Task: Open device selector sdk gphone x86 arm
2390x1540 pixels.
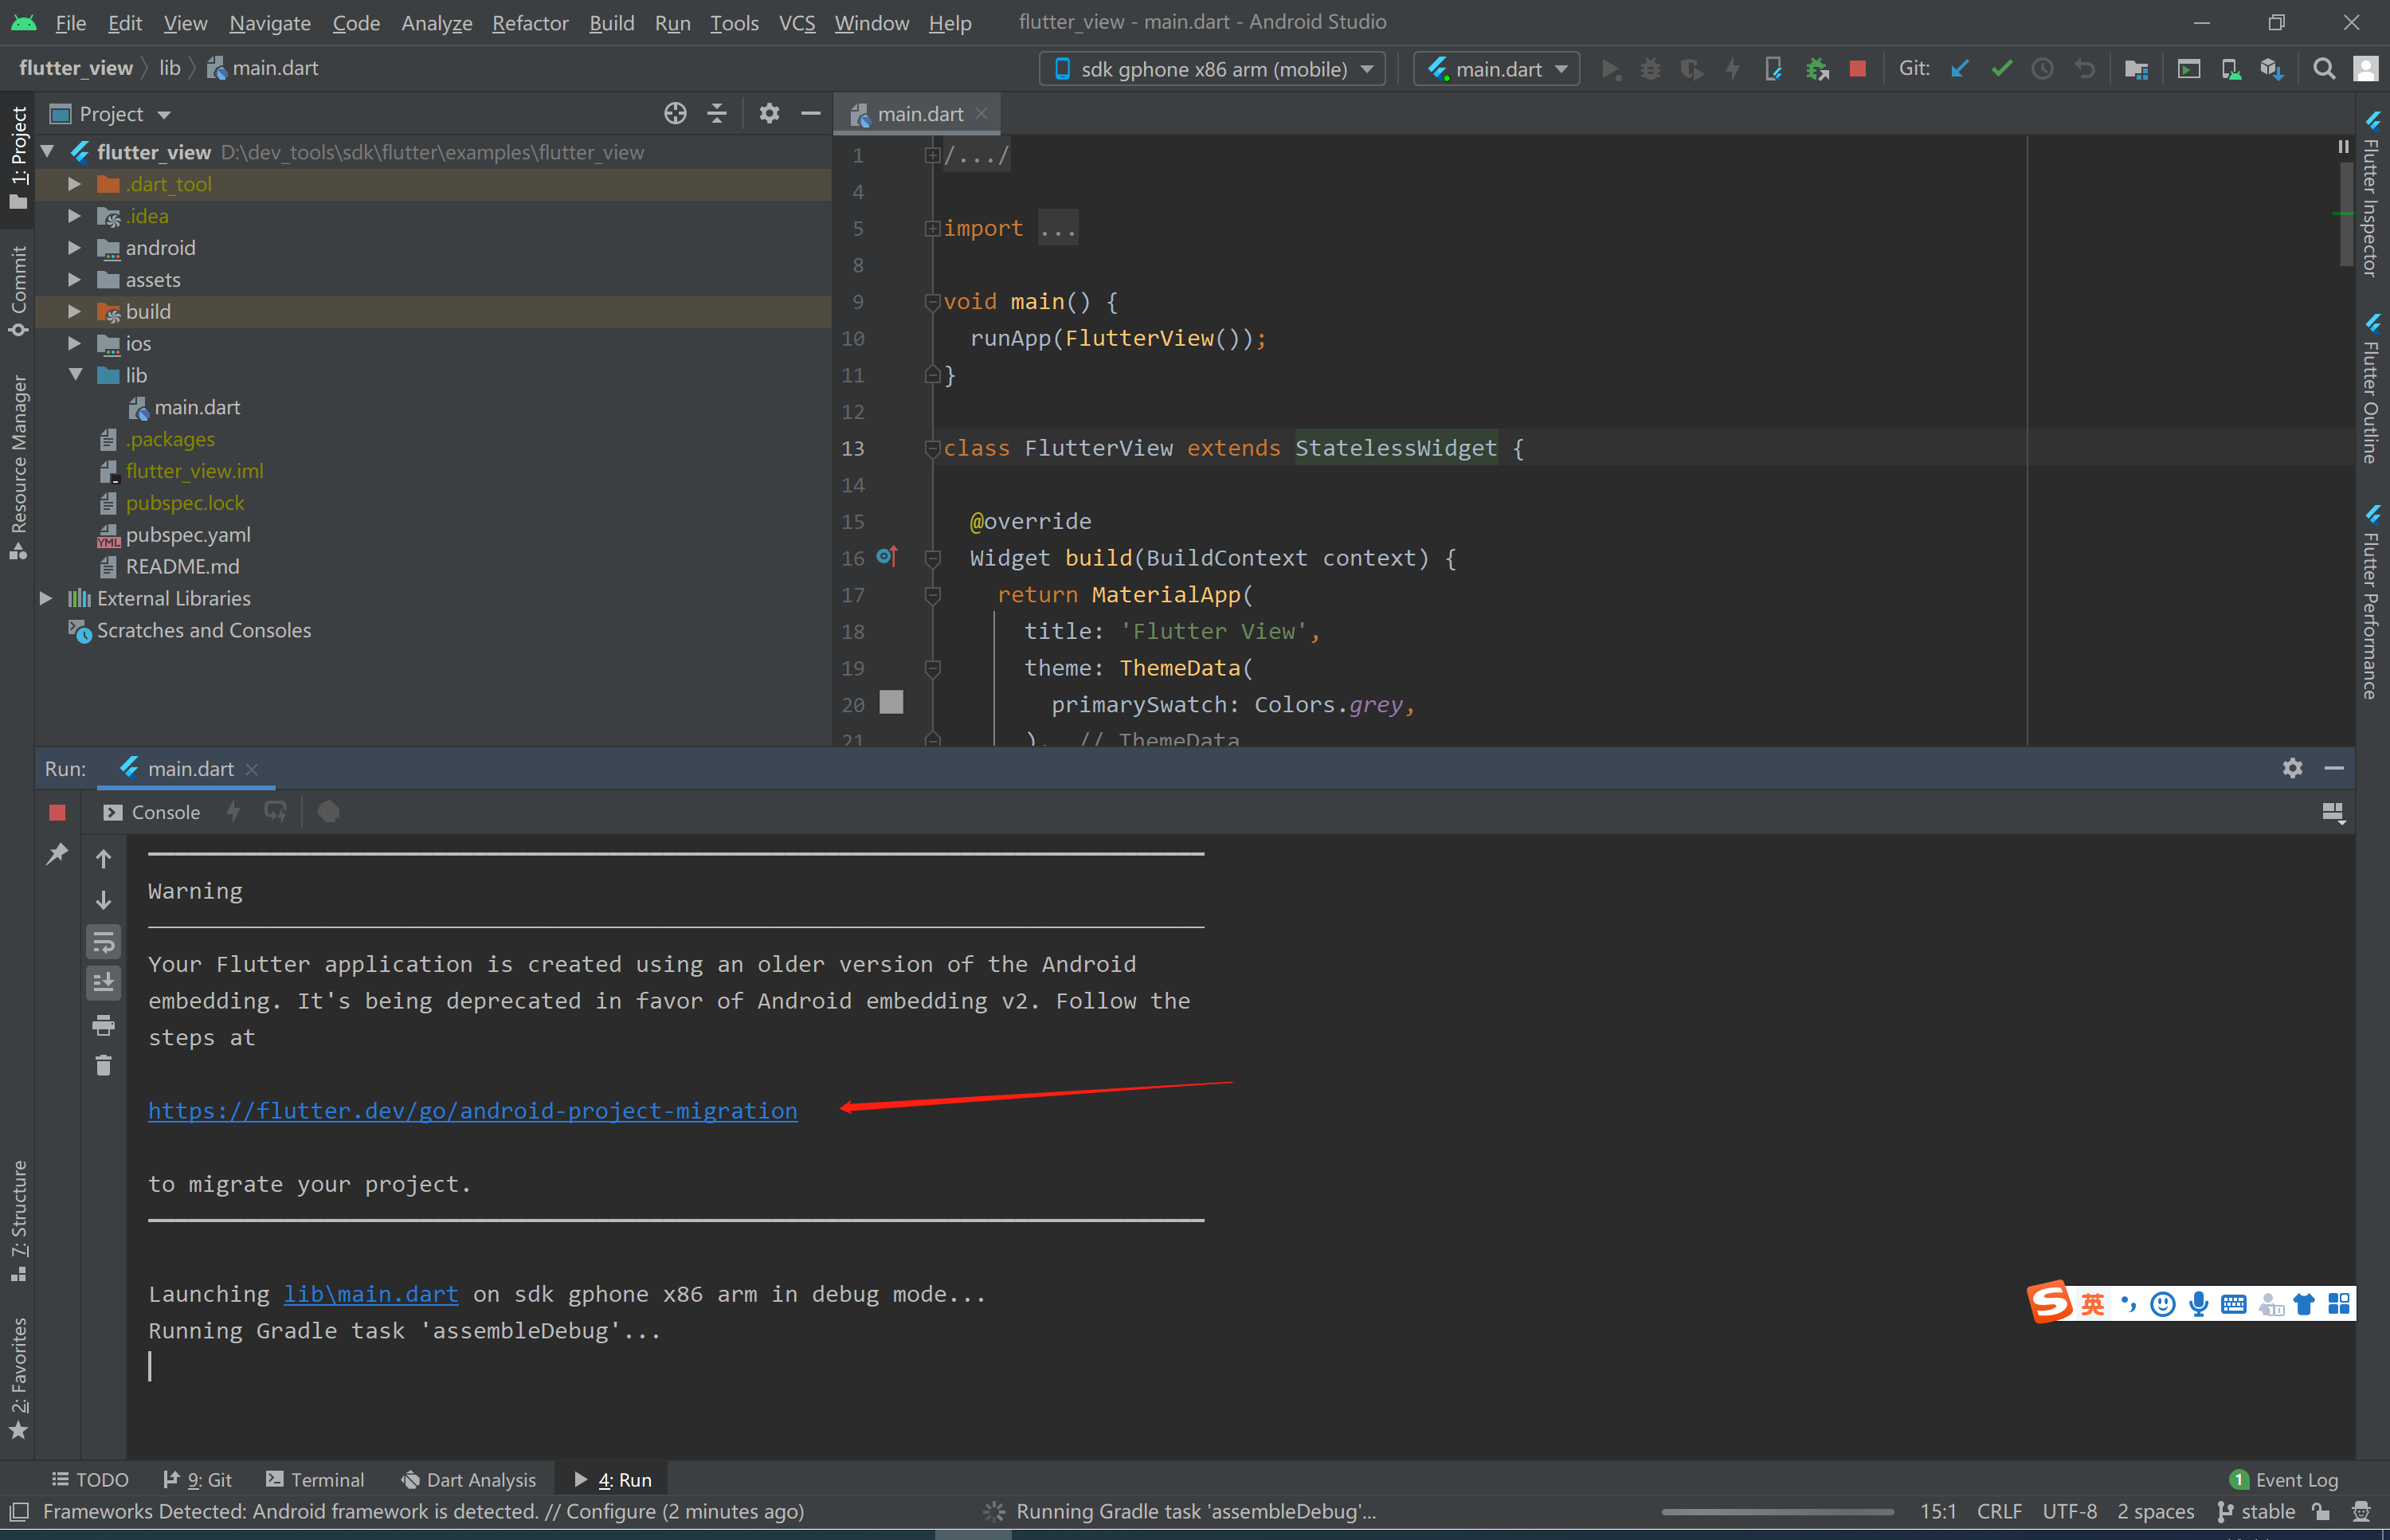Action: [1212, 69]
